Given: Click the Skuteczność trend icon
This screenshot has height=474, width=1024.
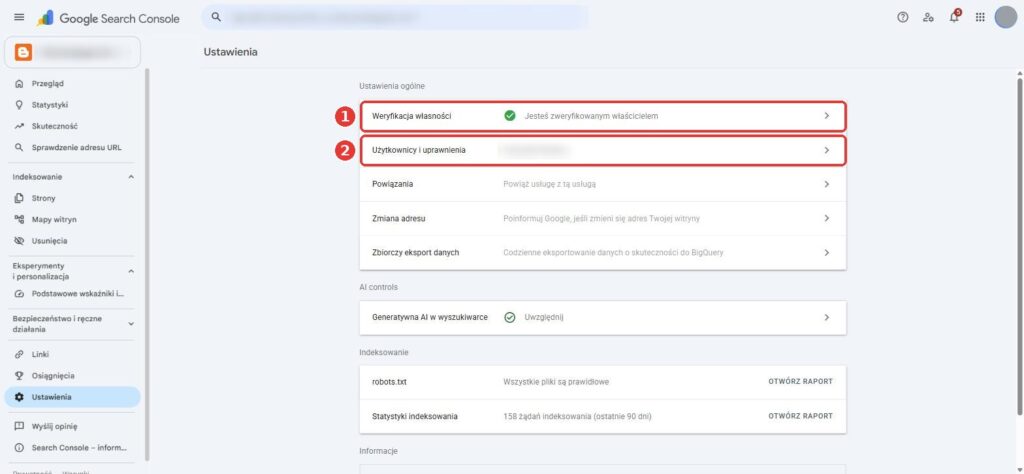Looking at the screenshot, I should [19, 126].
